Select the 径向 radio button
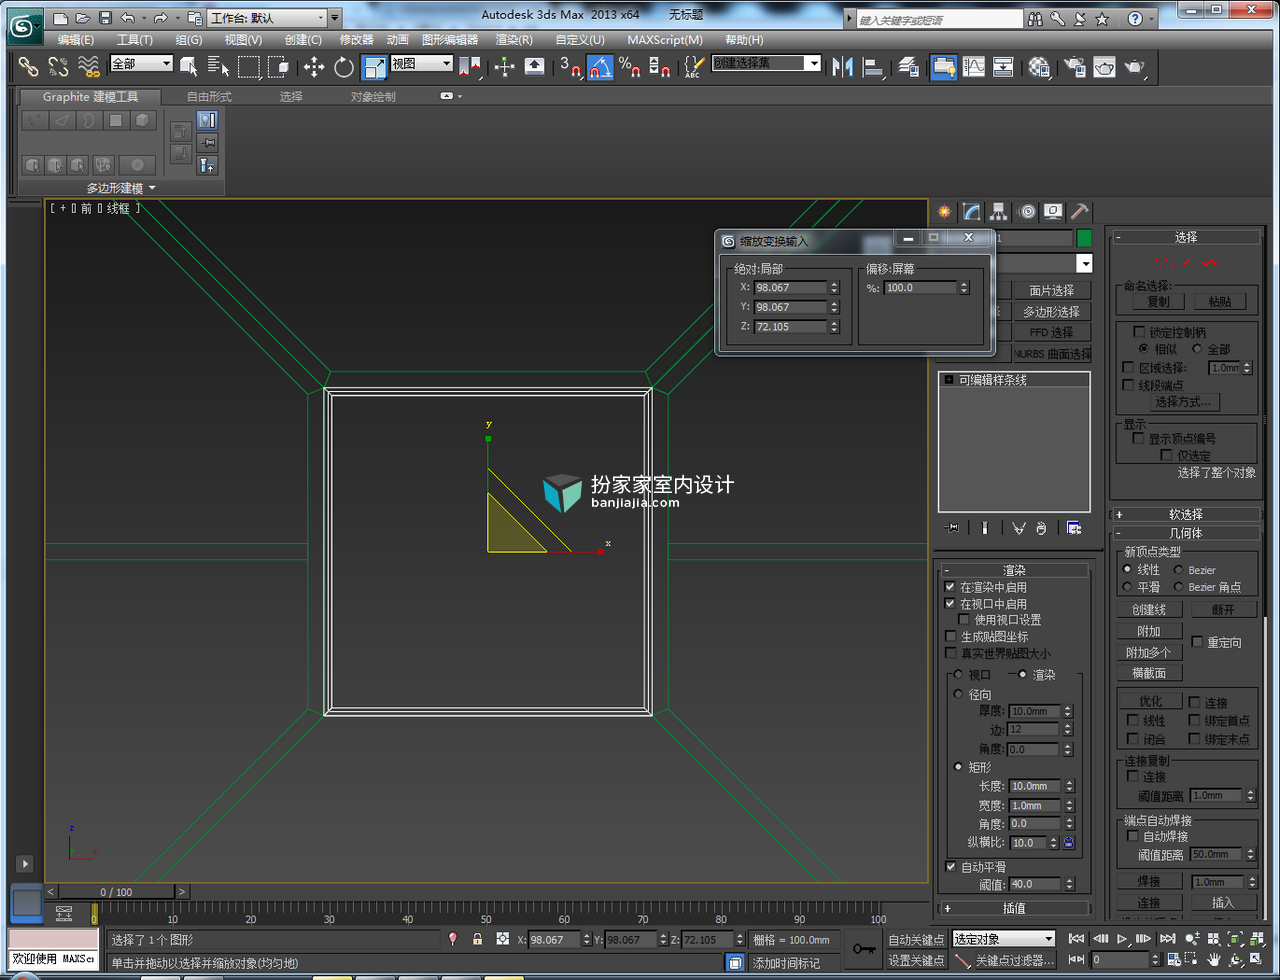The width and height of the screenshot is (1280, 980). (x=959, y=694)
